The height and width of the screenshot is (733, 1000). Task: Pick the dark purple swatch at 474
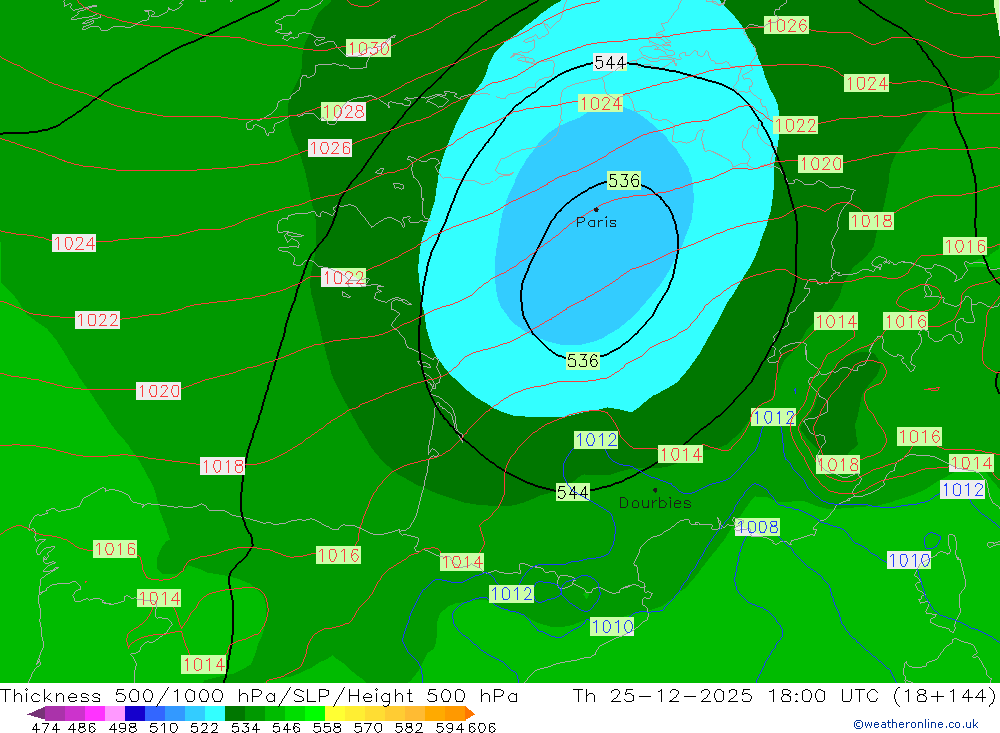pyautogui.click(x=55, y=713)
